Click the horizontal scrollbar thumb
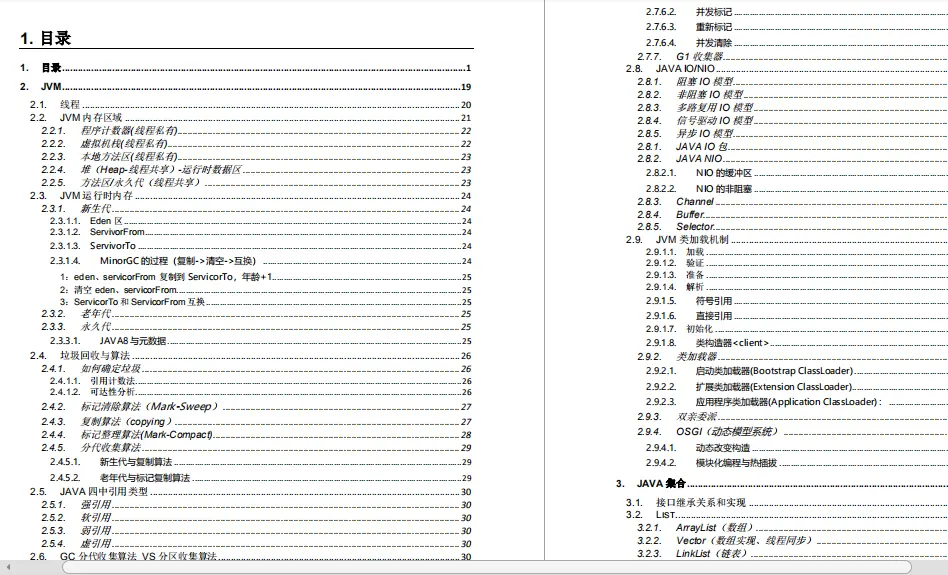948x575 pixels. coord(487,567)
